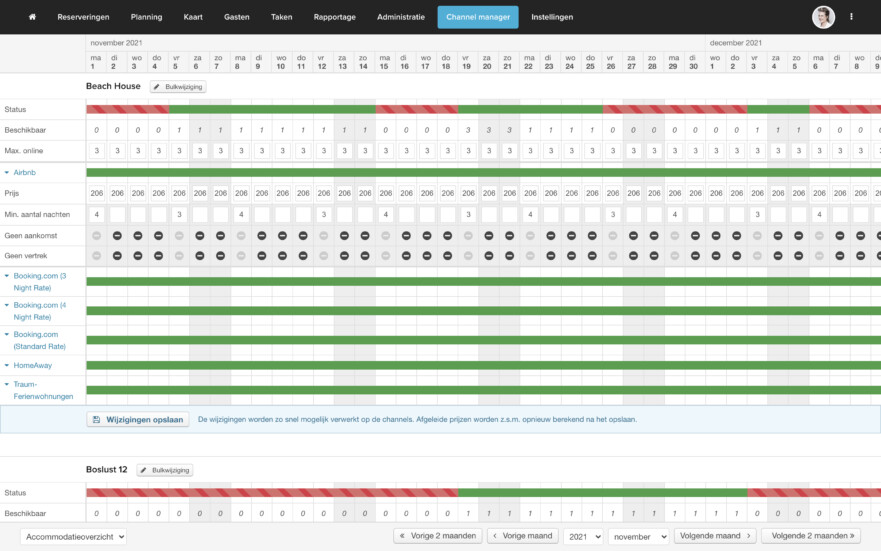
Task: Switch to the Rapportage tab
Action: click(334, 17)
